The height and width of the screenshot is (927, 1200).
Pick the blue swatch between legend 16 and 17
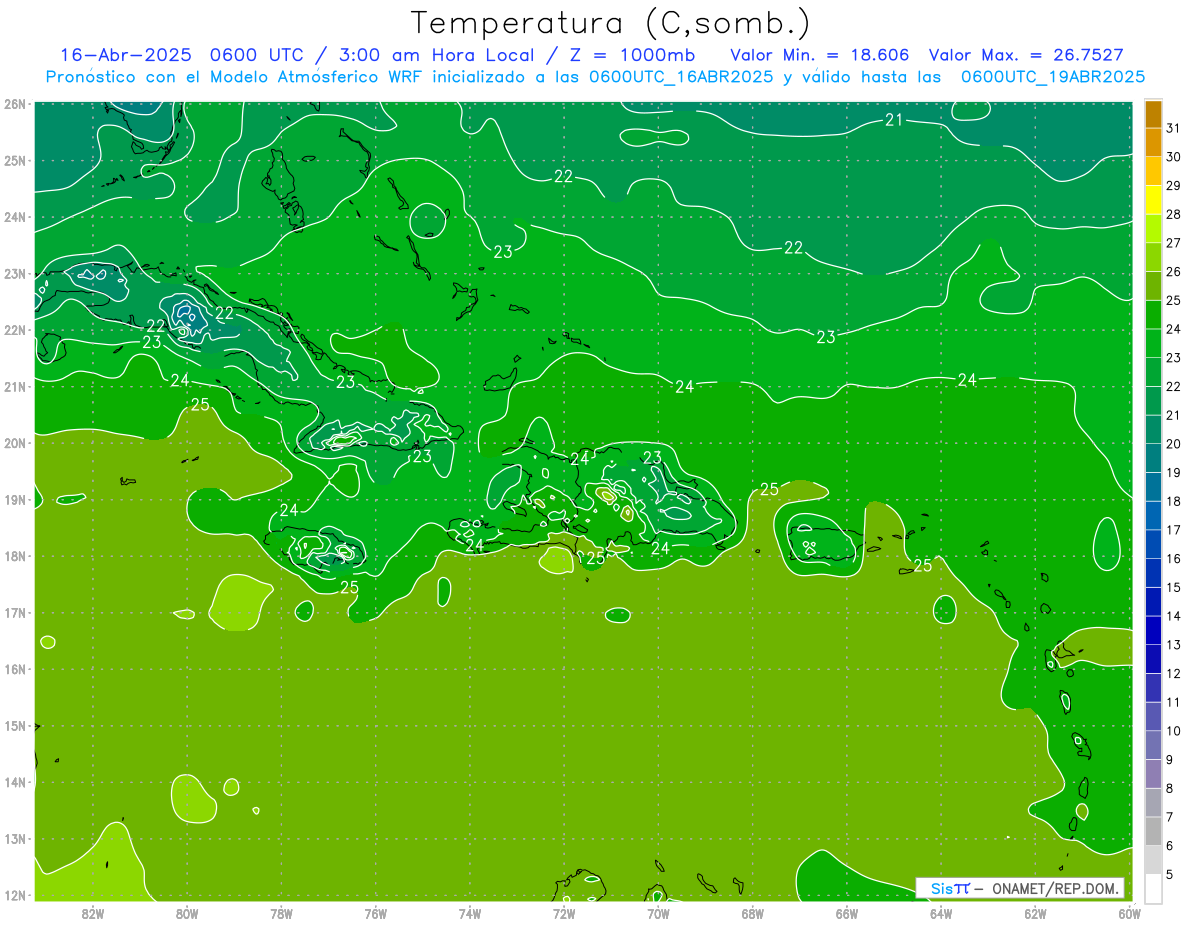click(x=1154, y=544)
